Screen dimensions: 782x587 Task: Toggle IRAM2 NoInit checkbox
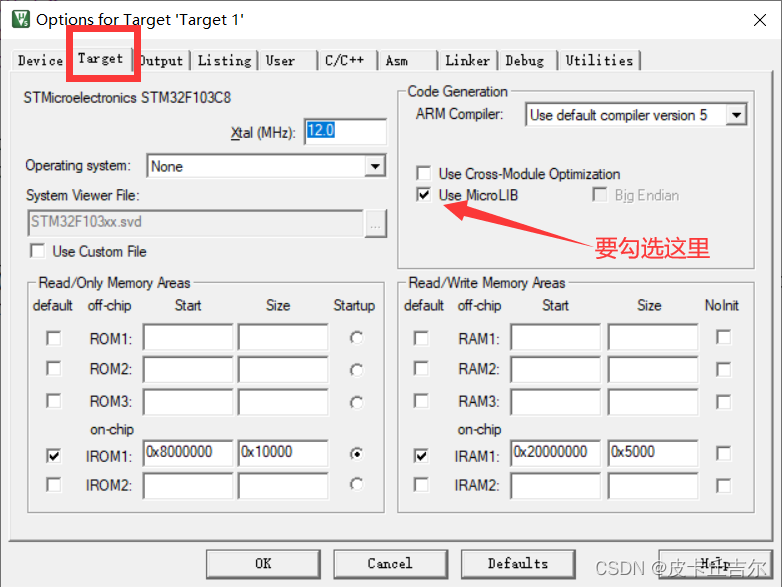coord(724,486)
